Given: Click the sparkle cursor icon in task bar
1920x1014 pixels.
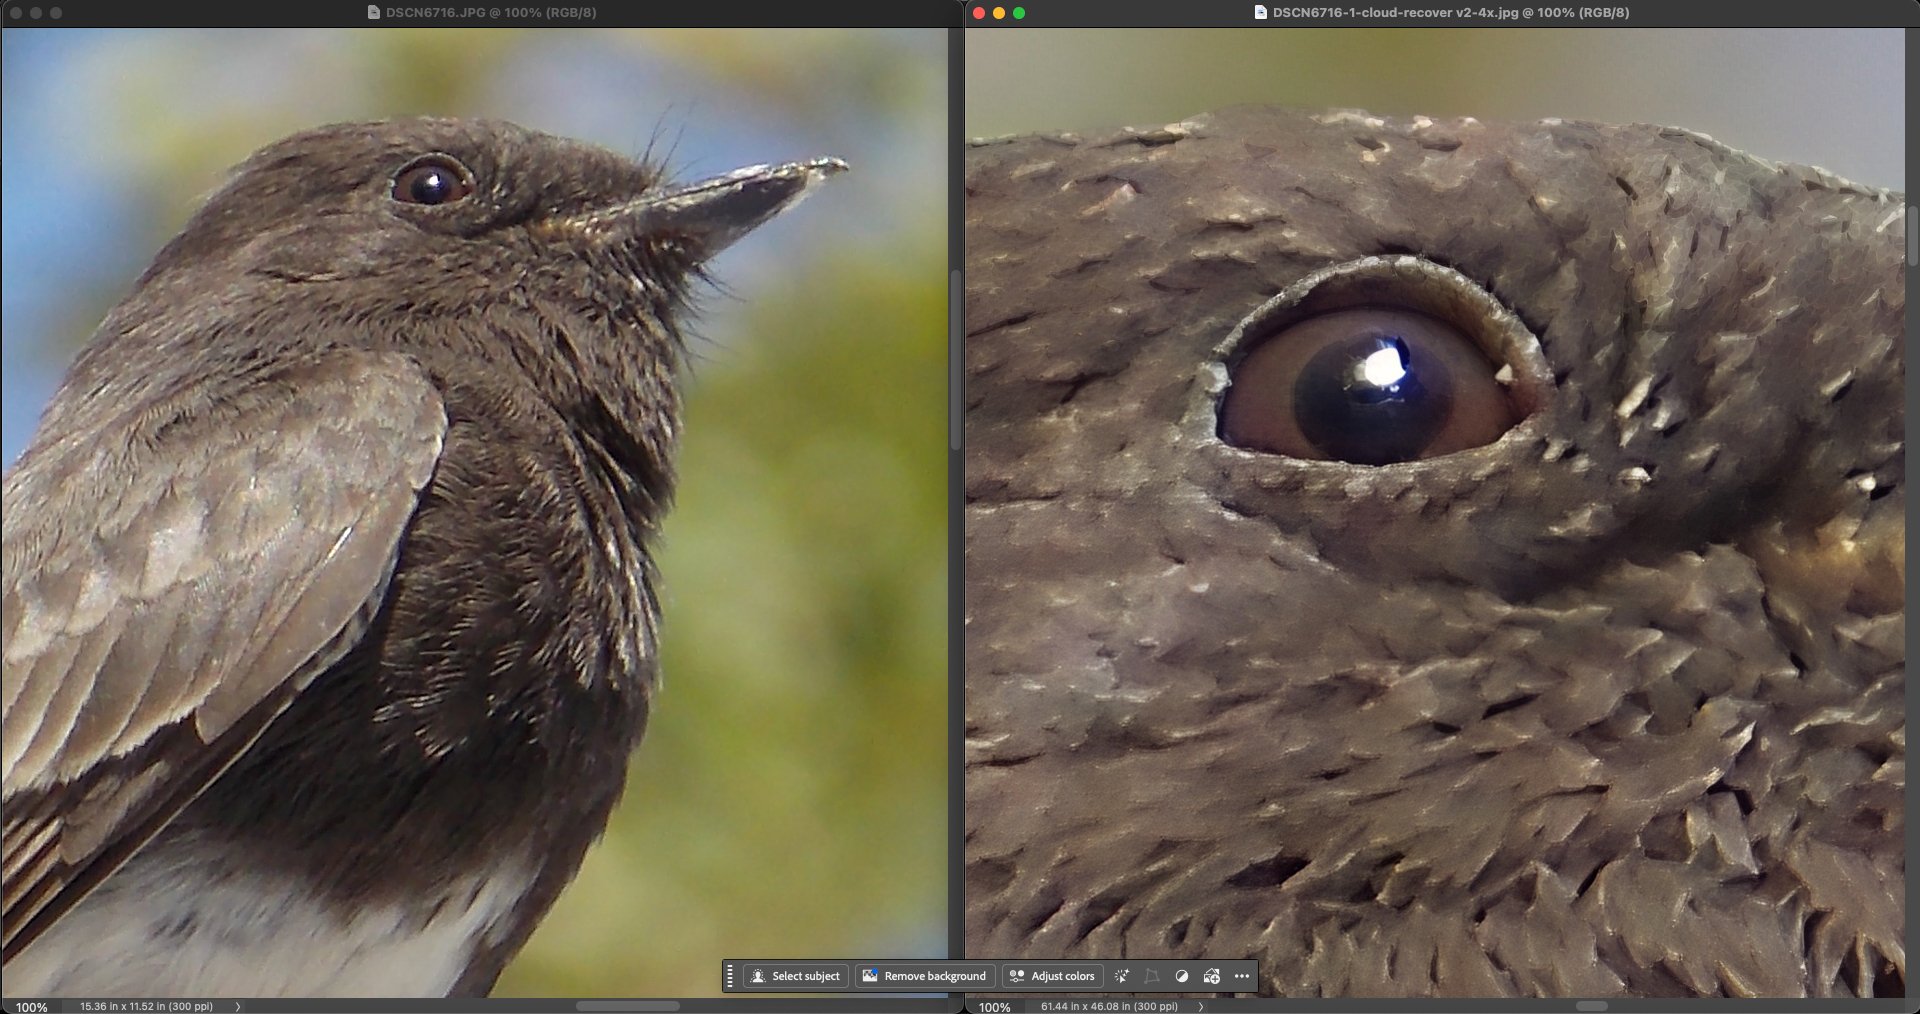Looking at the screenshot, I should pyautogui.click(x=1122, y=976).
